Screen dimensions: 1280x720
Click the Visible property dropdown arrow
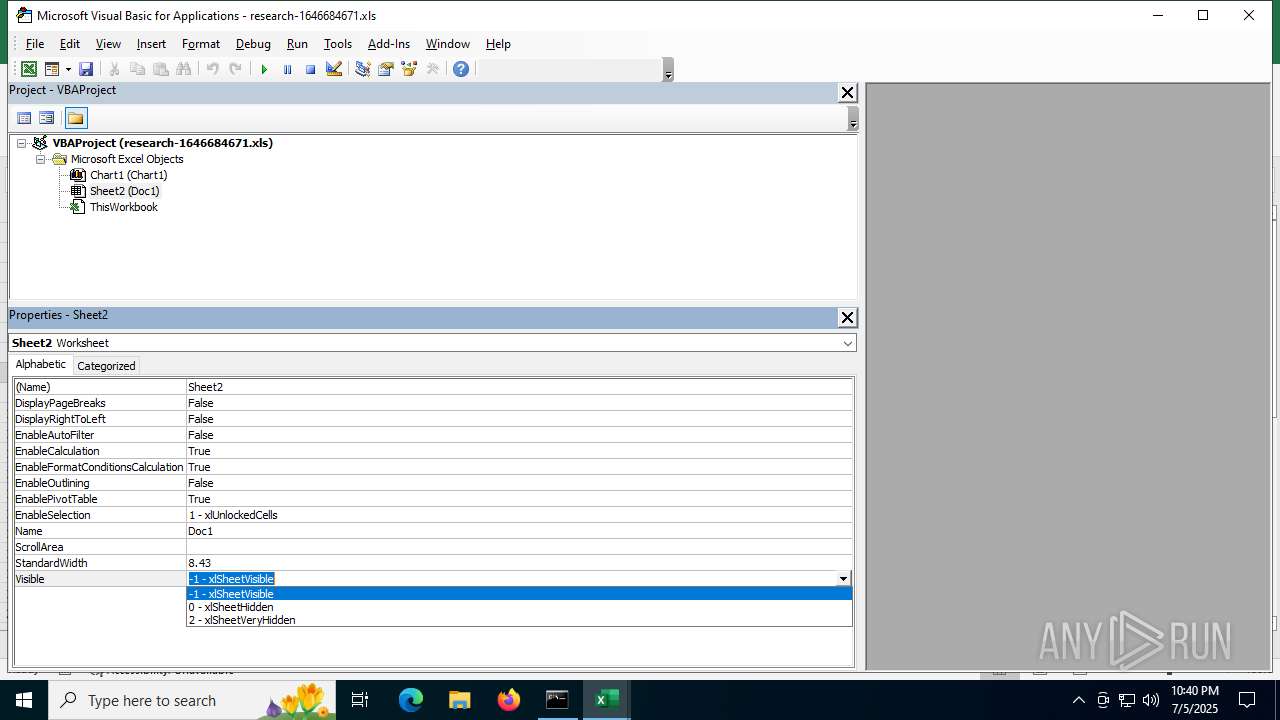coord(843,579)
